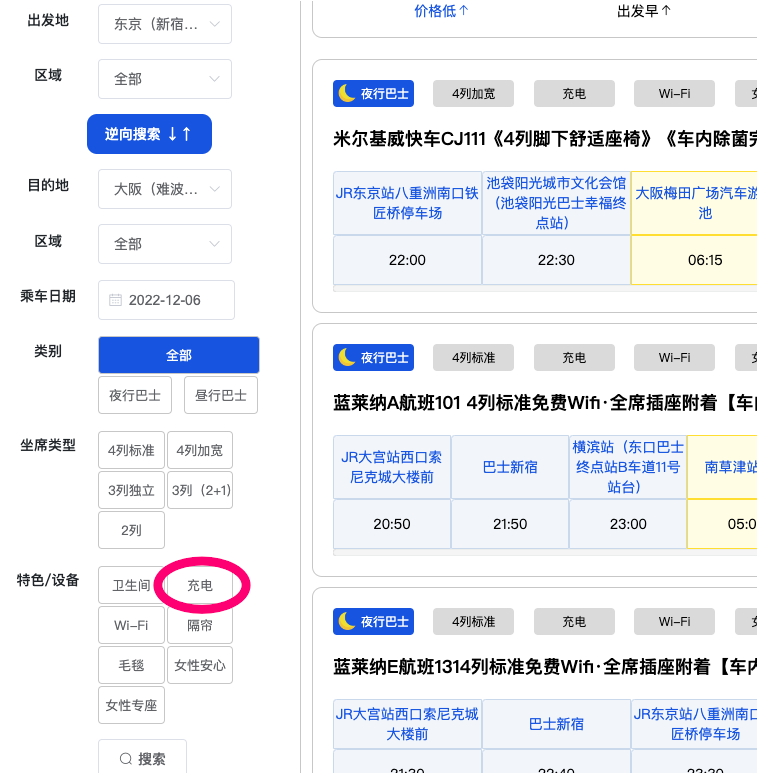Open 池袋阳光城市文化会馆 stop link
This screenshot has width=757, height=773.
pos(556,203)
